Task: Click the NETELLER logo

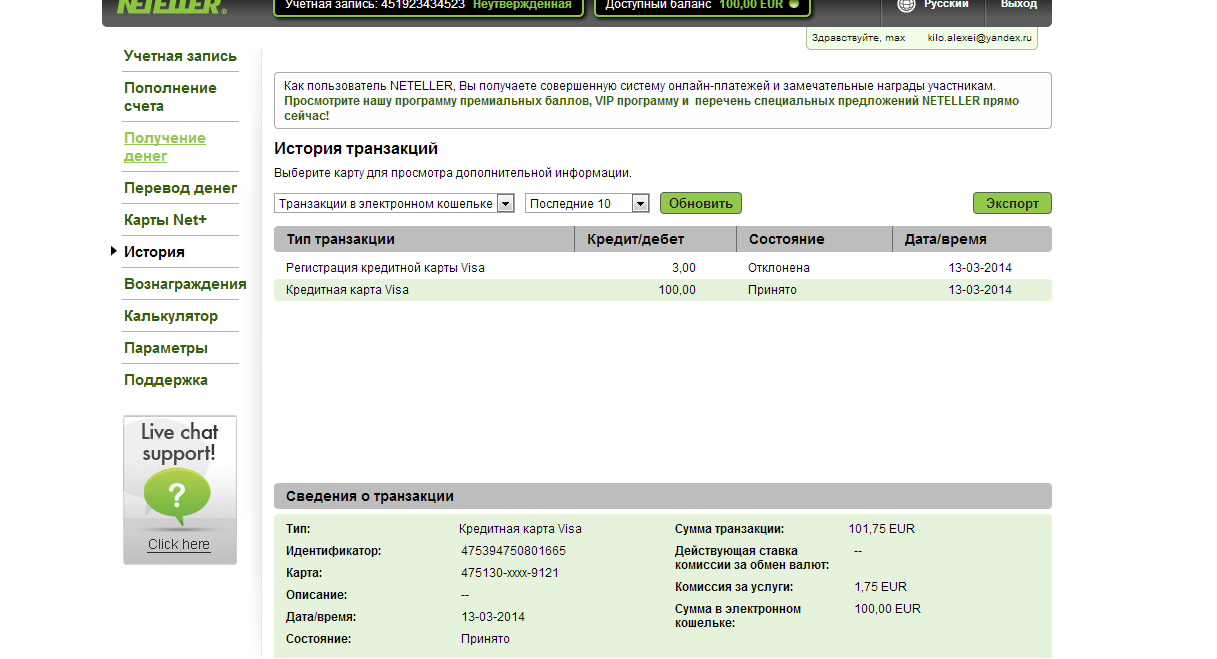Action: [171, 6]
